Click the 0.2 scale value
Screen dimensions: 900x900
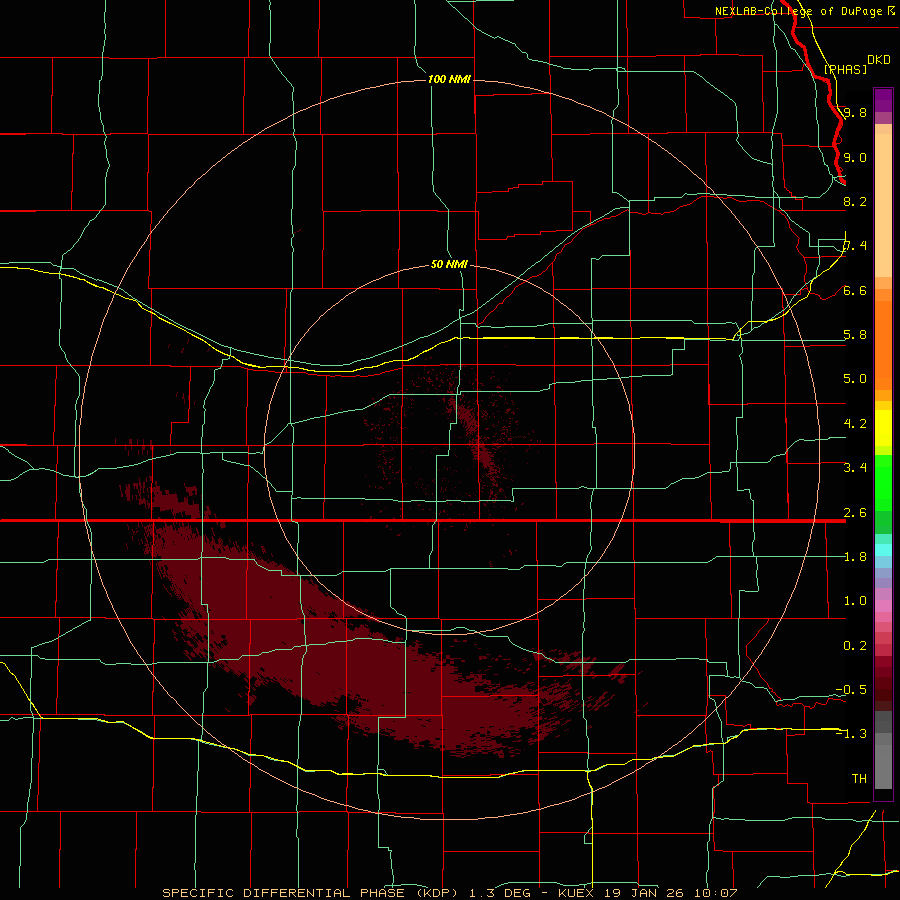pyautogui.click(x=855, y=646)
